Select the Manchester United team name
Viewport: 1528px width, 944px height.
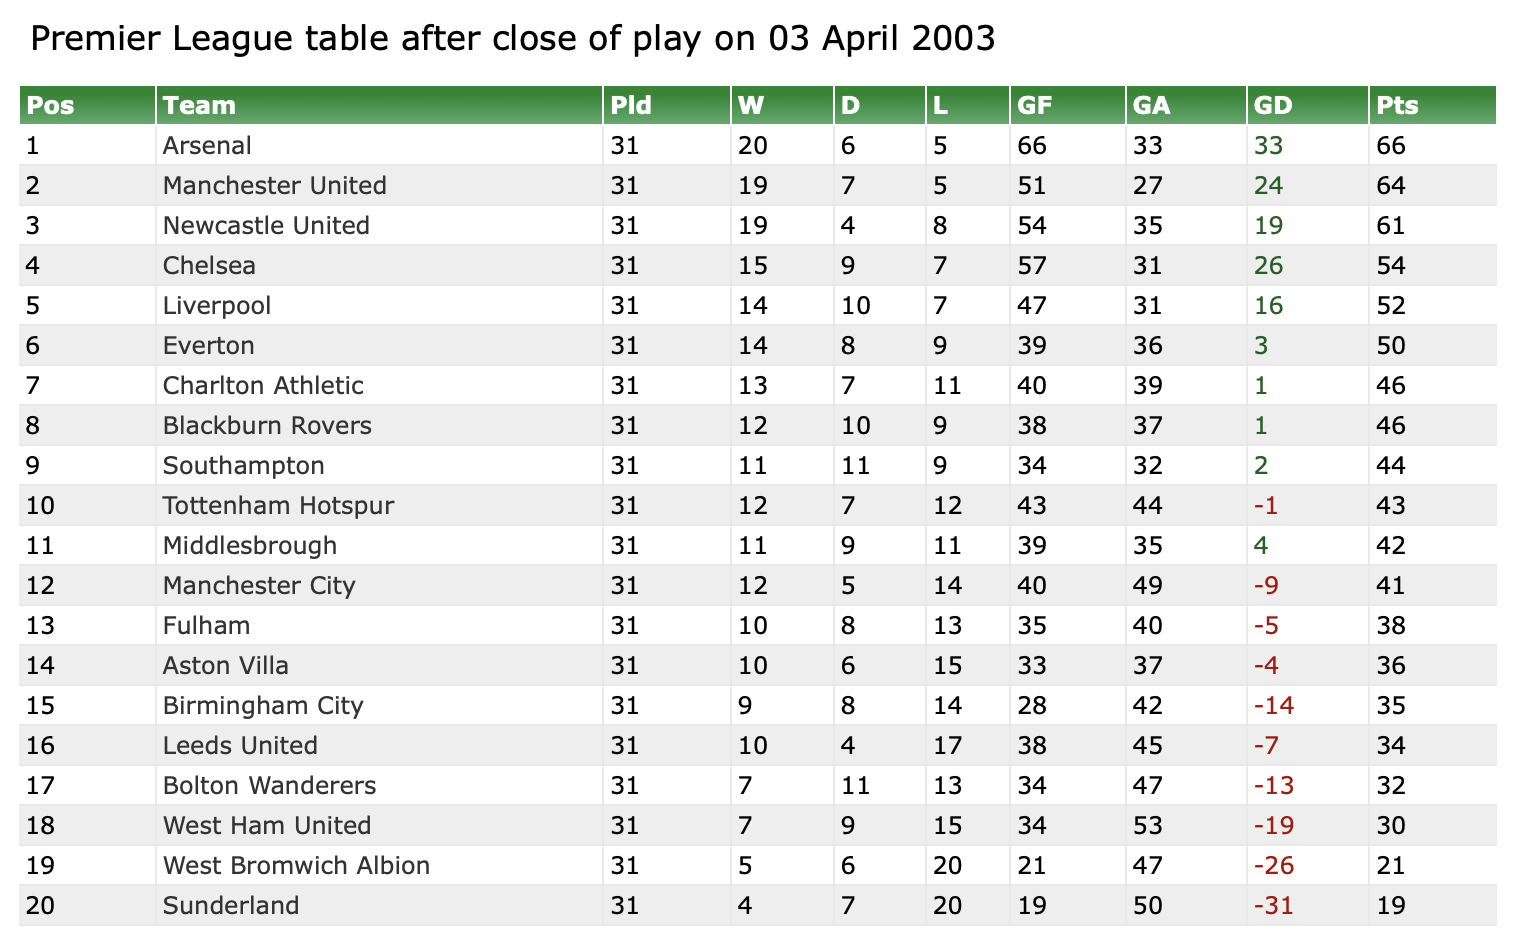click(x=274, y=186)
